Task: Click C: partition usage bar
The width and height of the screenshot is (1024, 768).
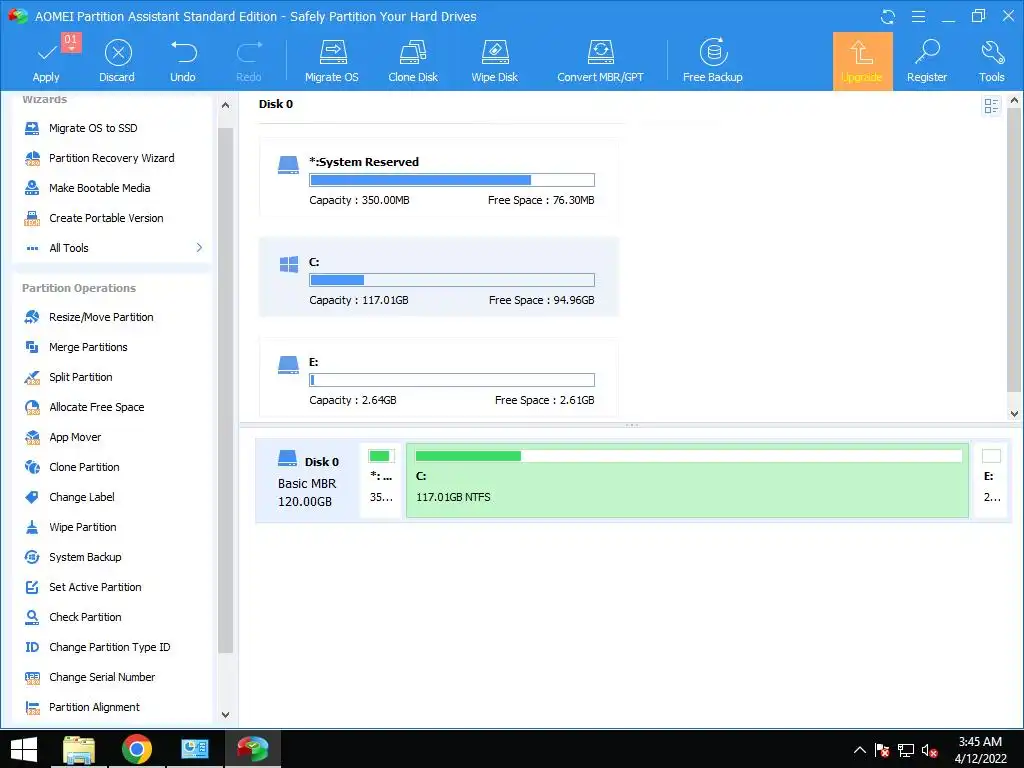Action: pos(452,280)
